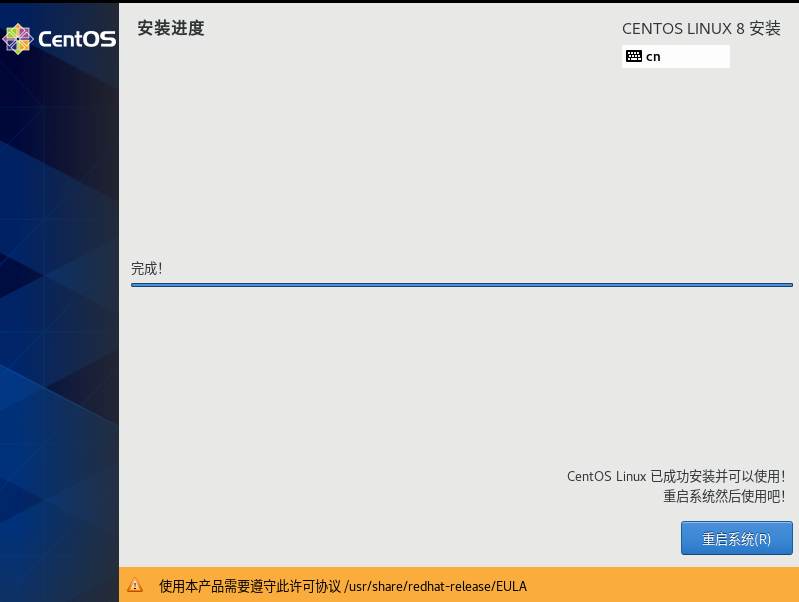Viewport: 799px width, 602px height.
Task: Click the 重启系统然后使用吧 prompt text
Action: tap(723, 496)
